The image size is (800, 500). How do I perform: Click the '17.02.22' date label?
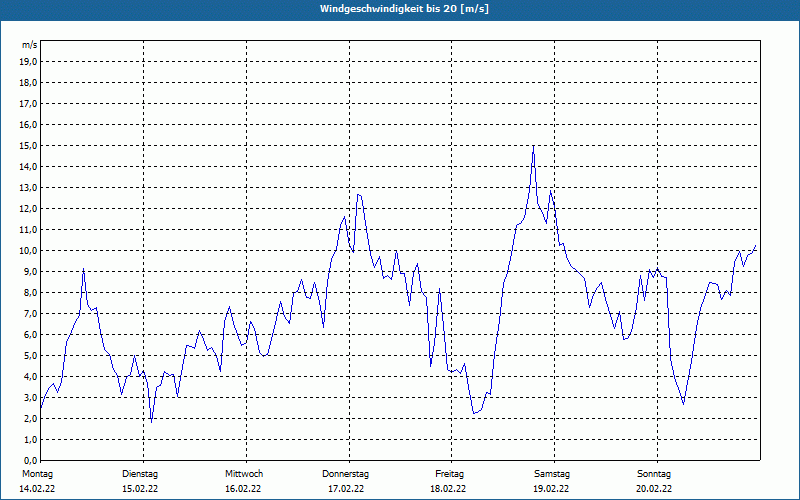tap(346, 489)
